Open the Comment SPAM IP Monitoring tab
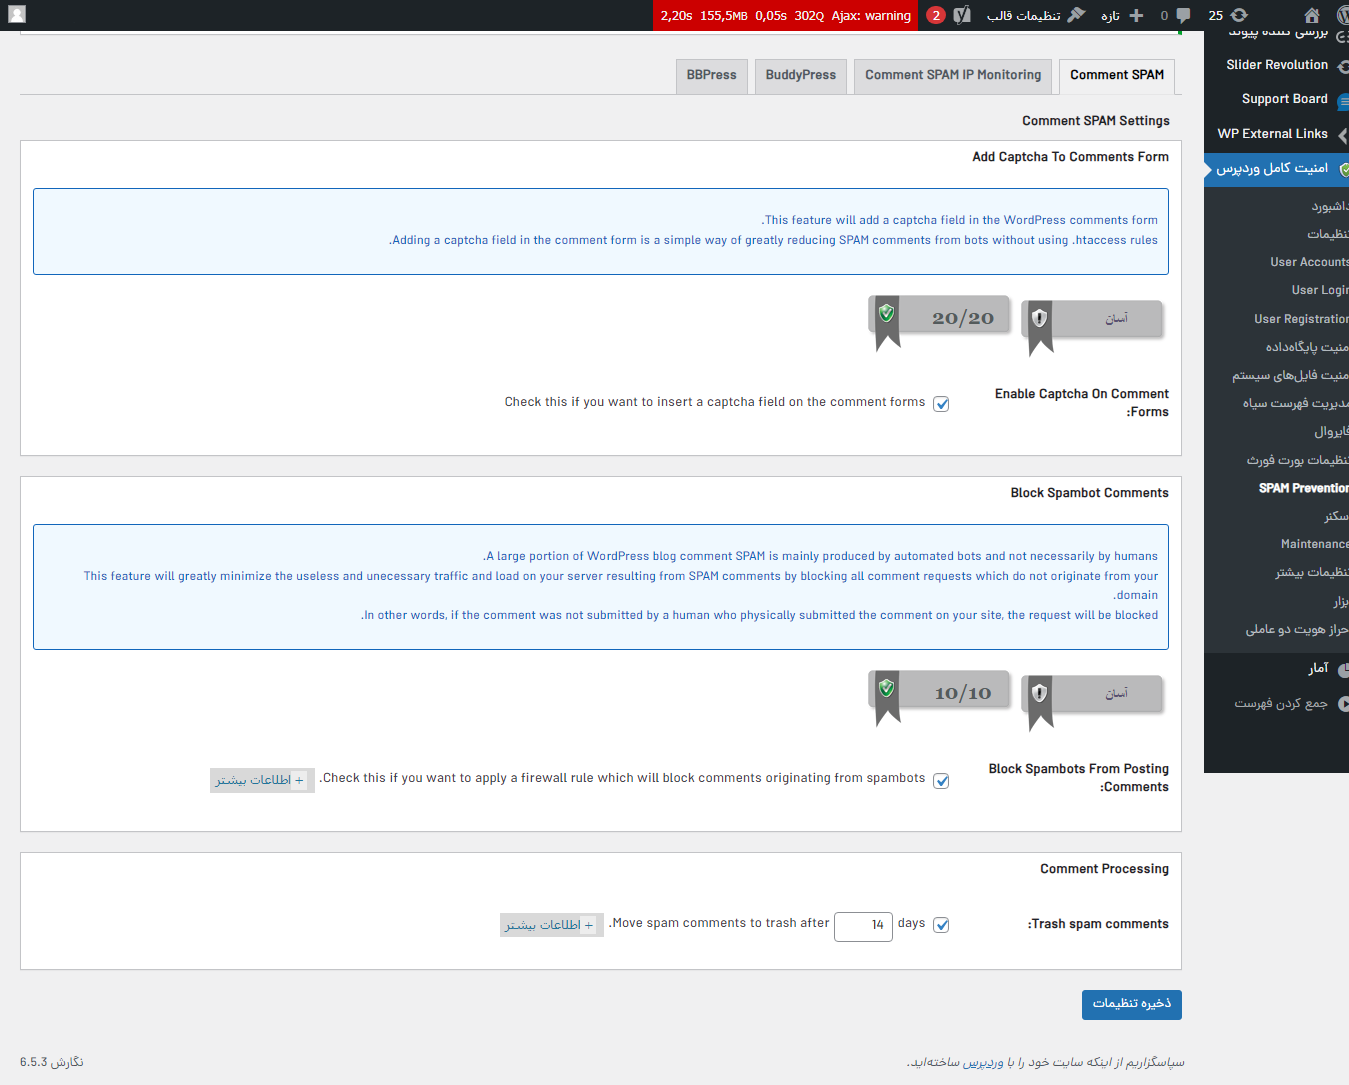1349x1085 pixels. (953, 76)
